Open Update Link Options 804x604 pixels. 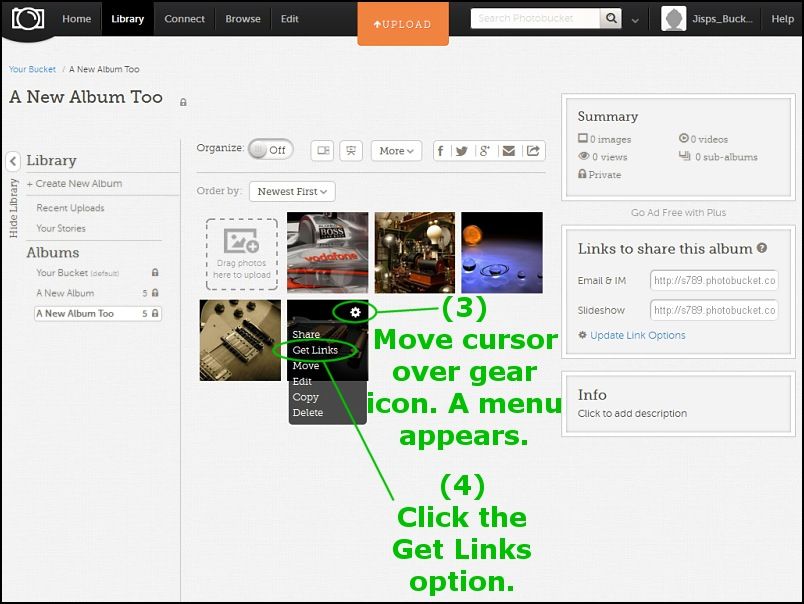coord(637,335)
